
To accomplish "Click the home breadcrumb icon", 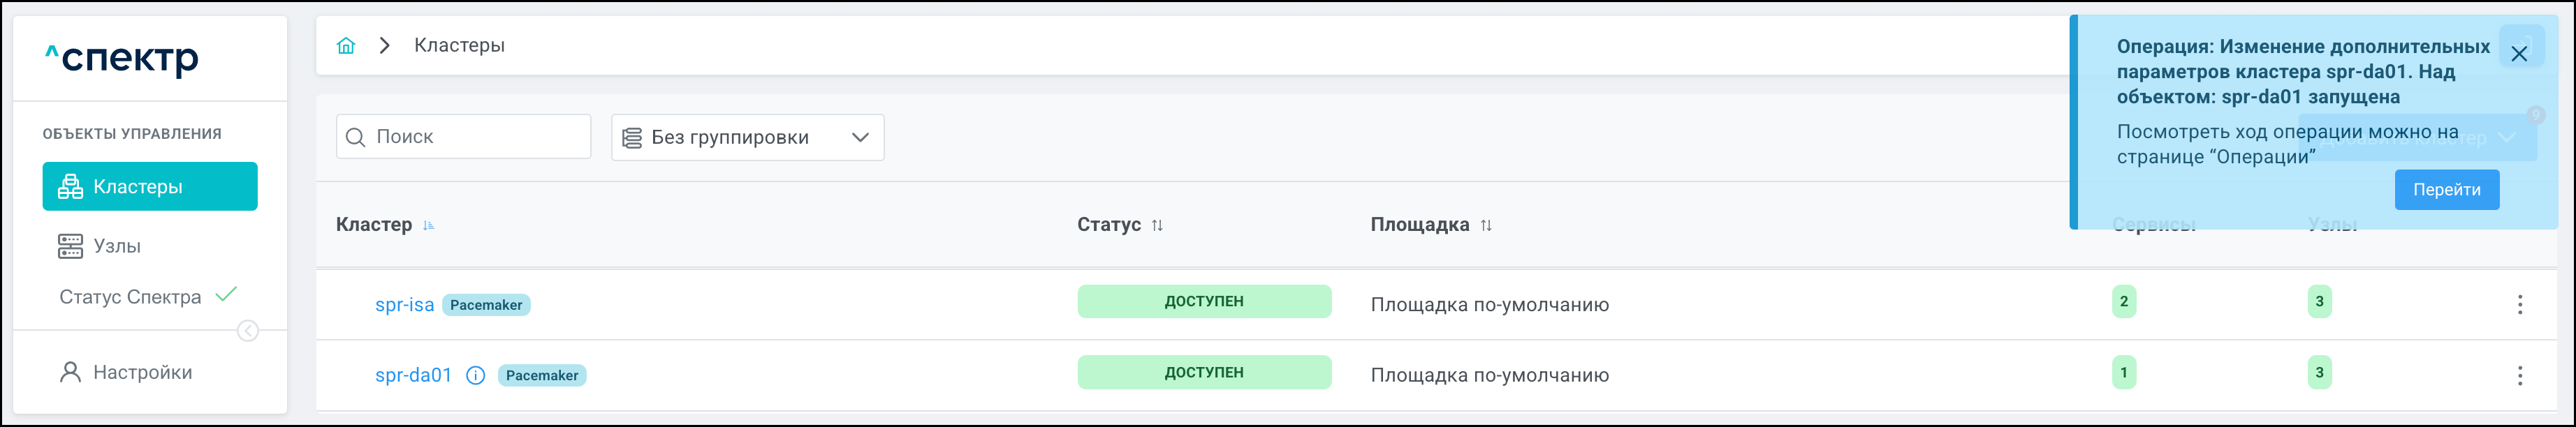I will pos(346,46).
